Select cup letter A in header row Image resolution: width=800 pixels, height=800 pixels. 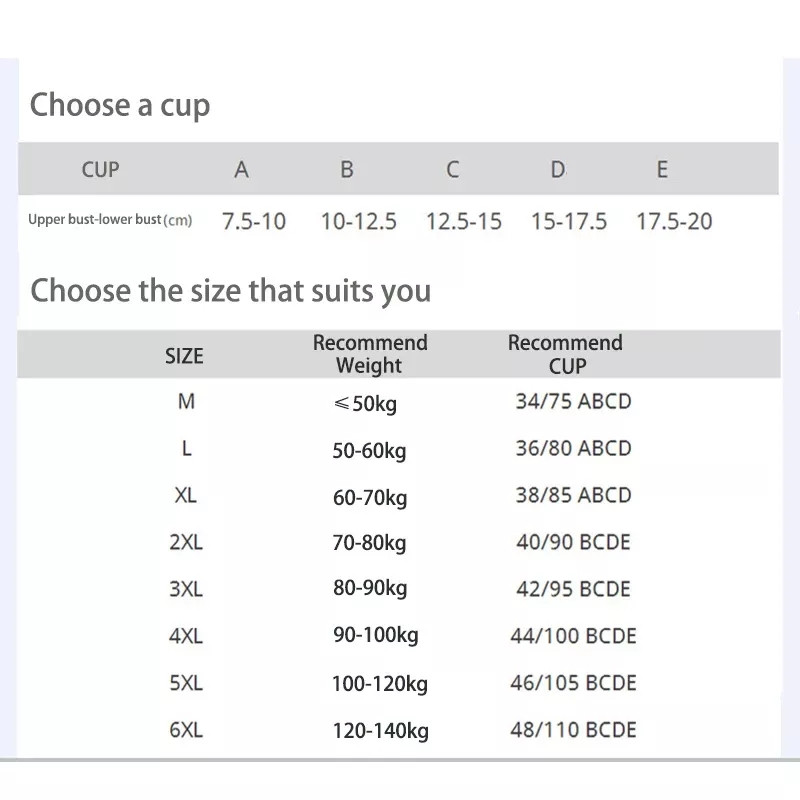pos(241,170)
